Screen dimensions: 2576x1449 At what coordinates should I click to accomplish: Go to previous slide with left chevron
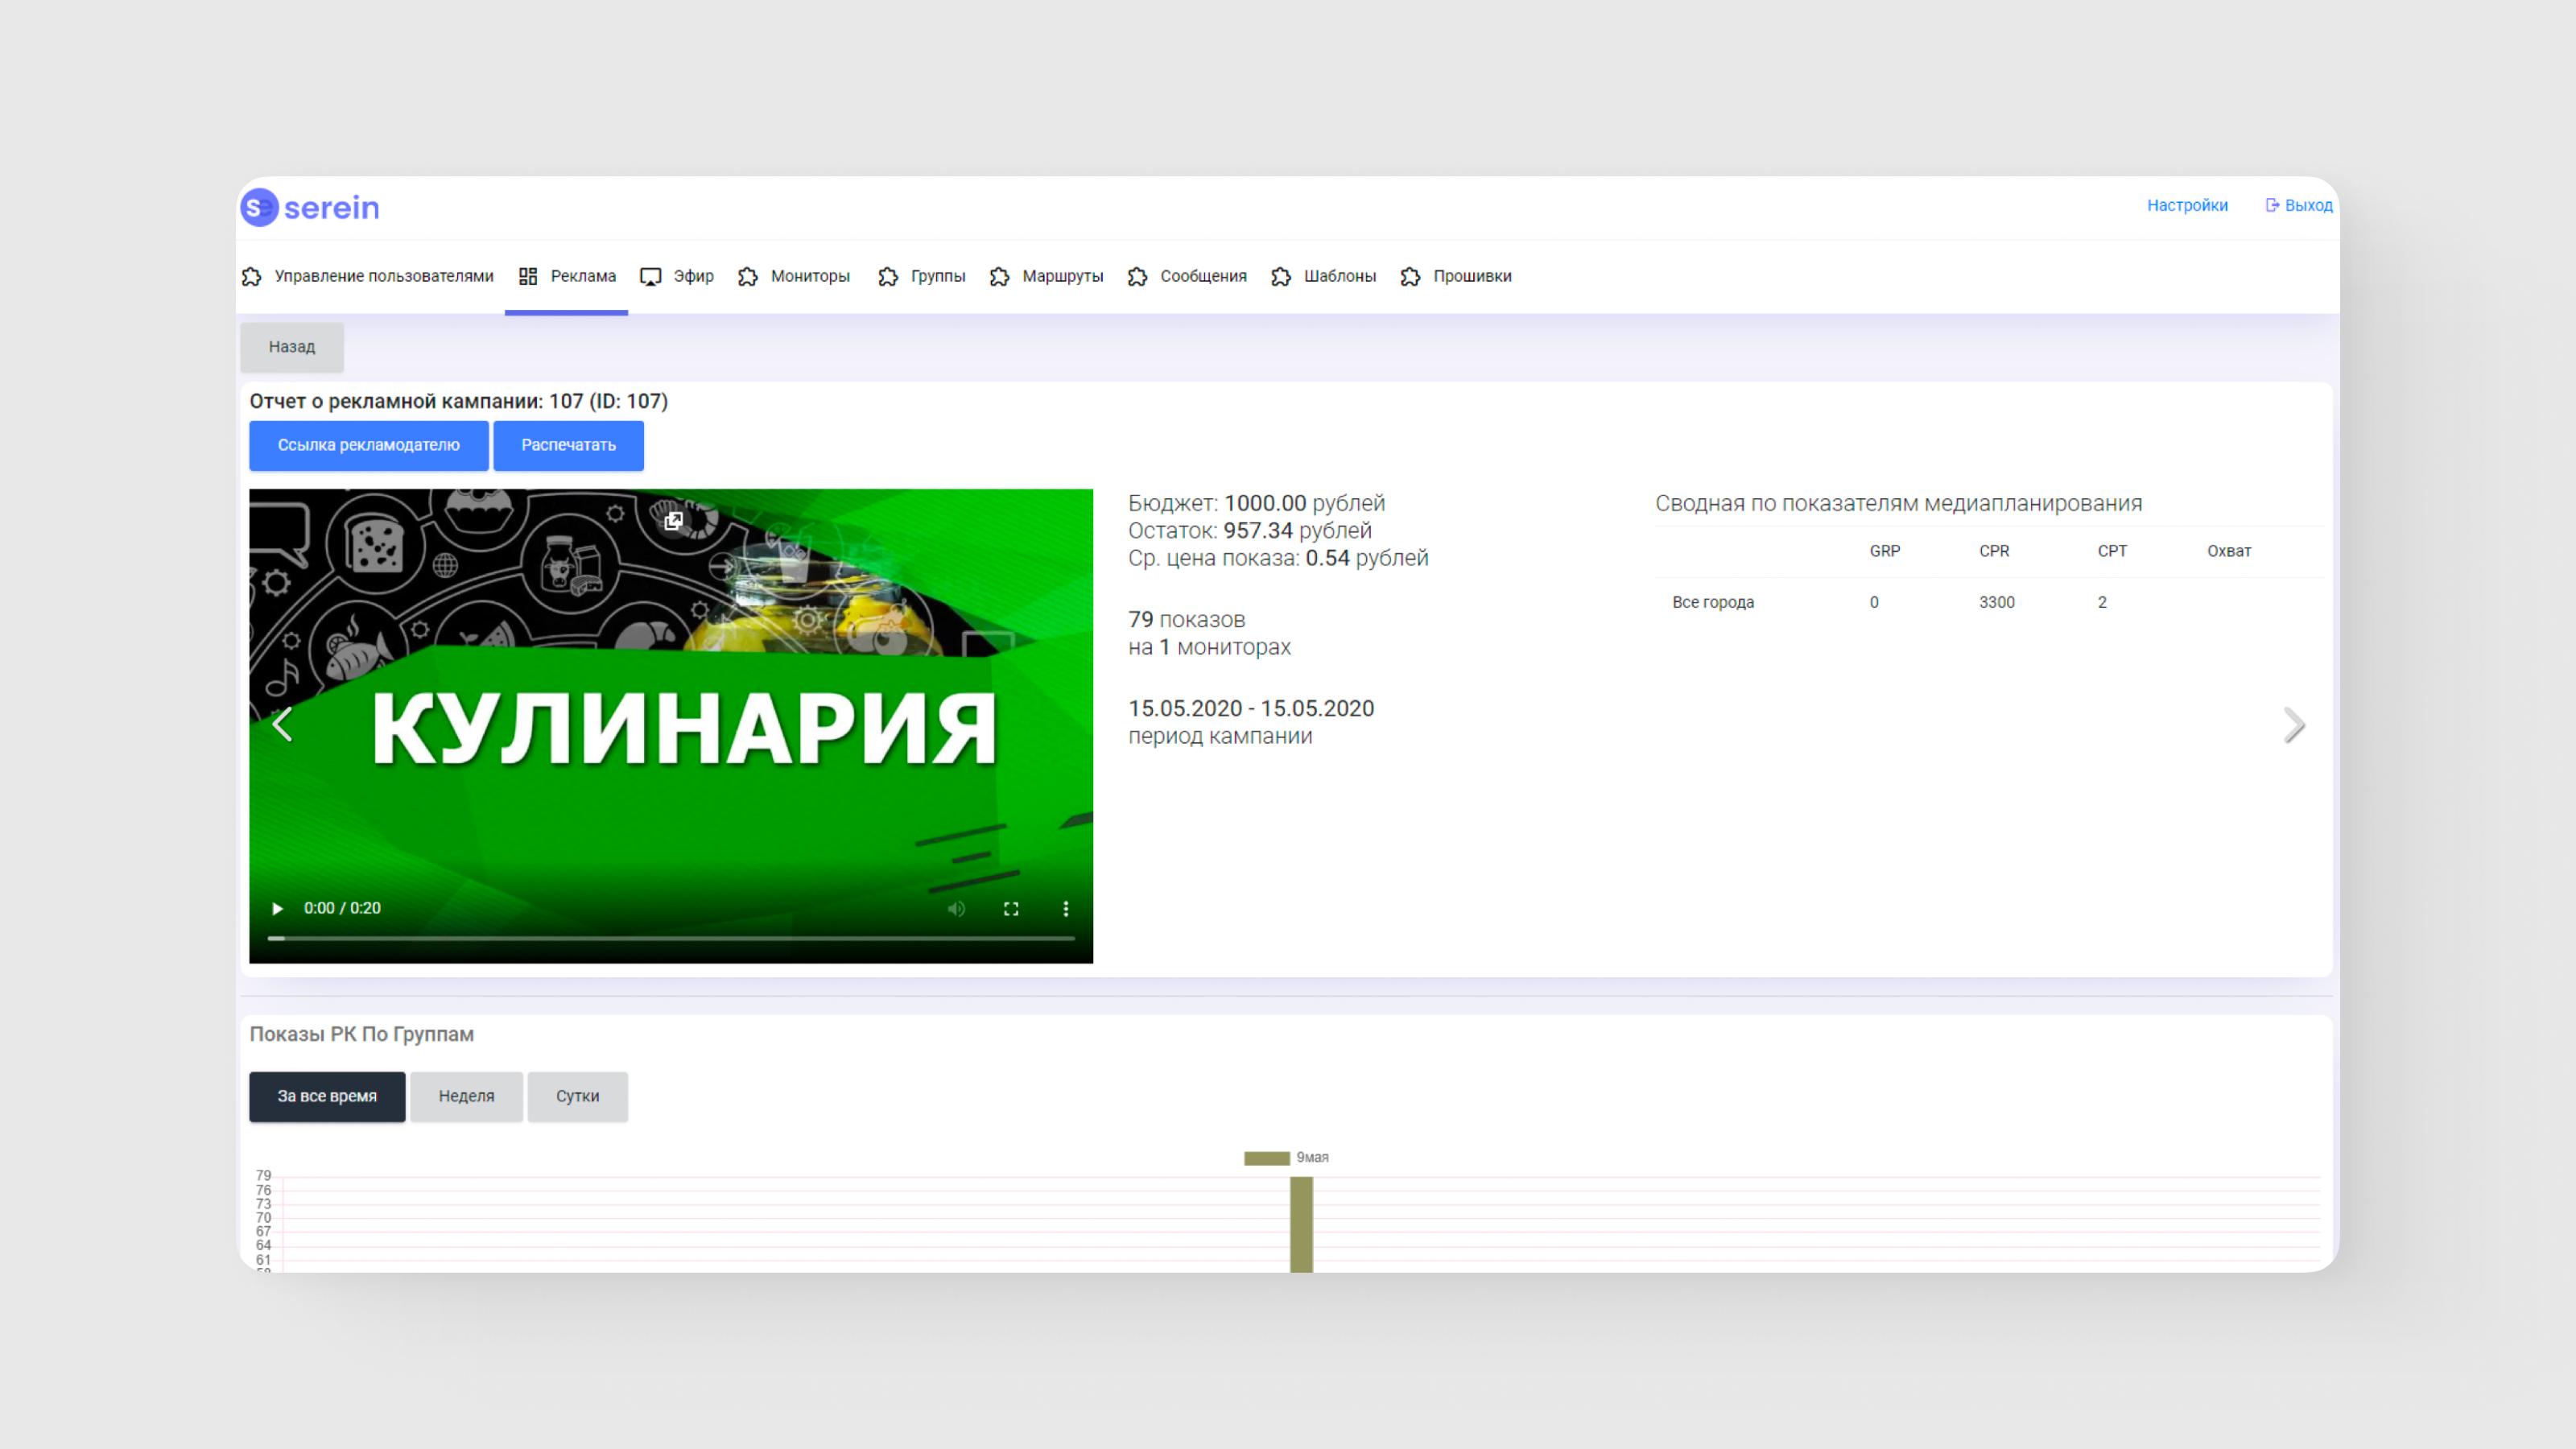pos(283,724)
